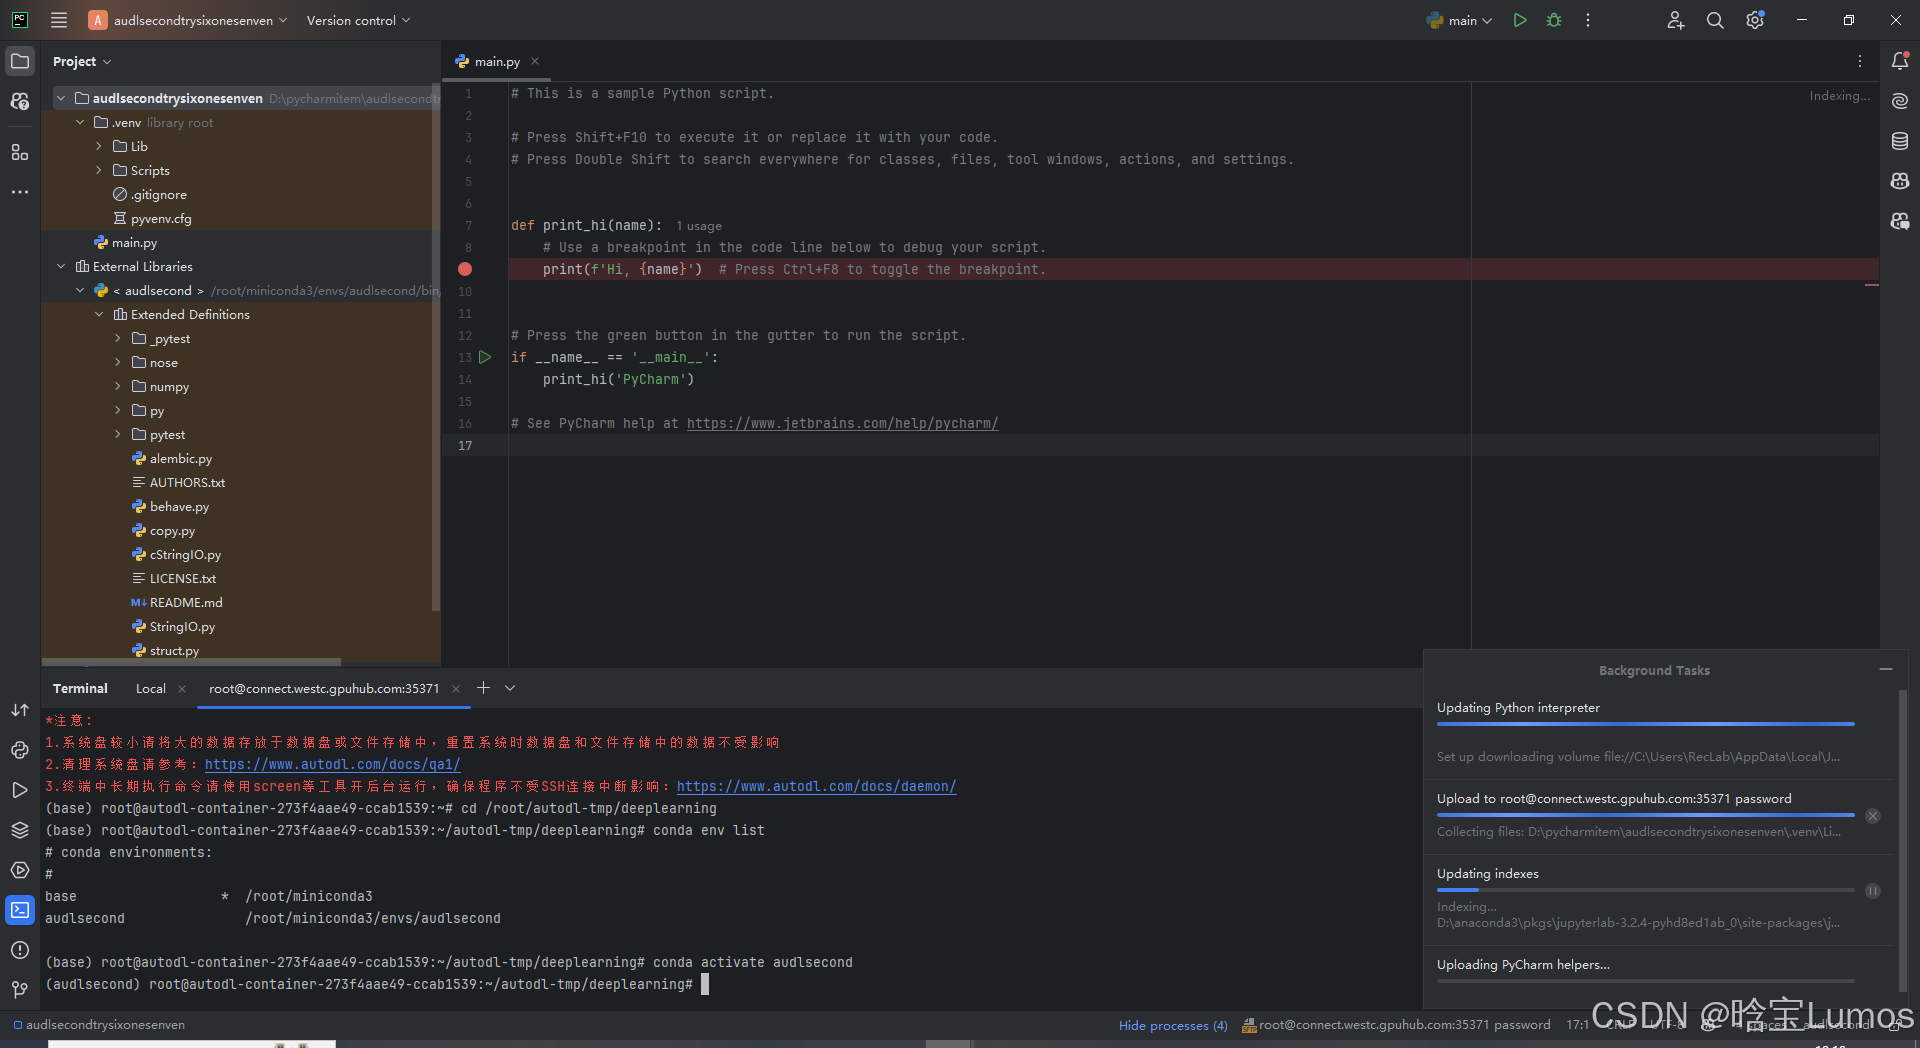The width and height of the screenshot is (1920, 1048).
Task: Open the AI Assistant panel
Action: coord(1900,100)
